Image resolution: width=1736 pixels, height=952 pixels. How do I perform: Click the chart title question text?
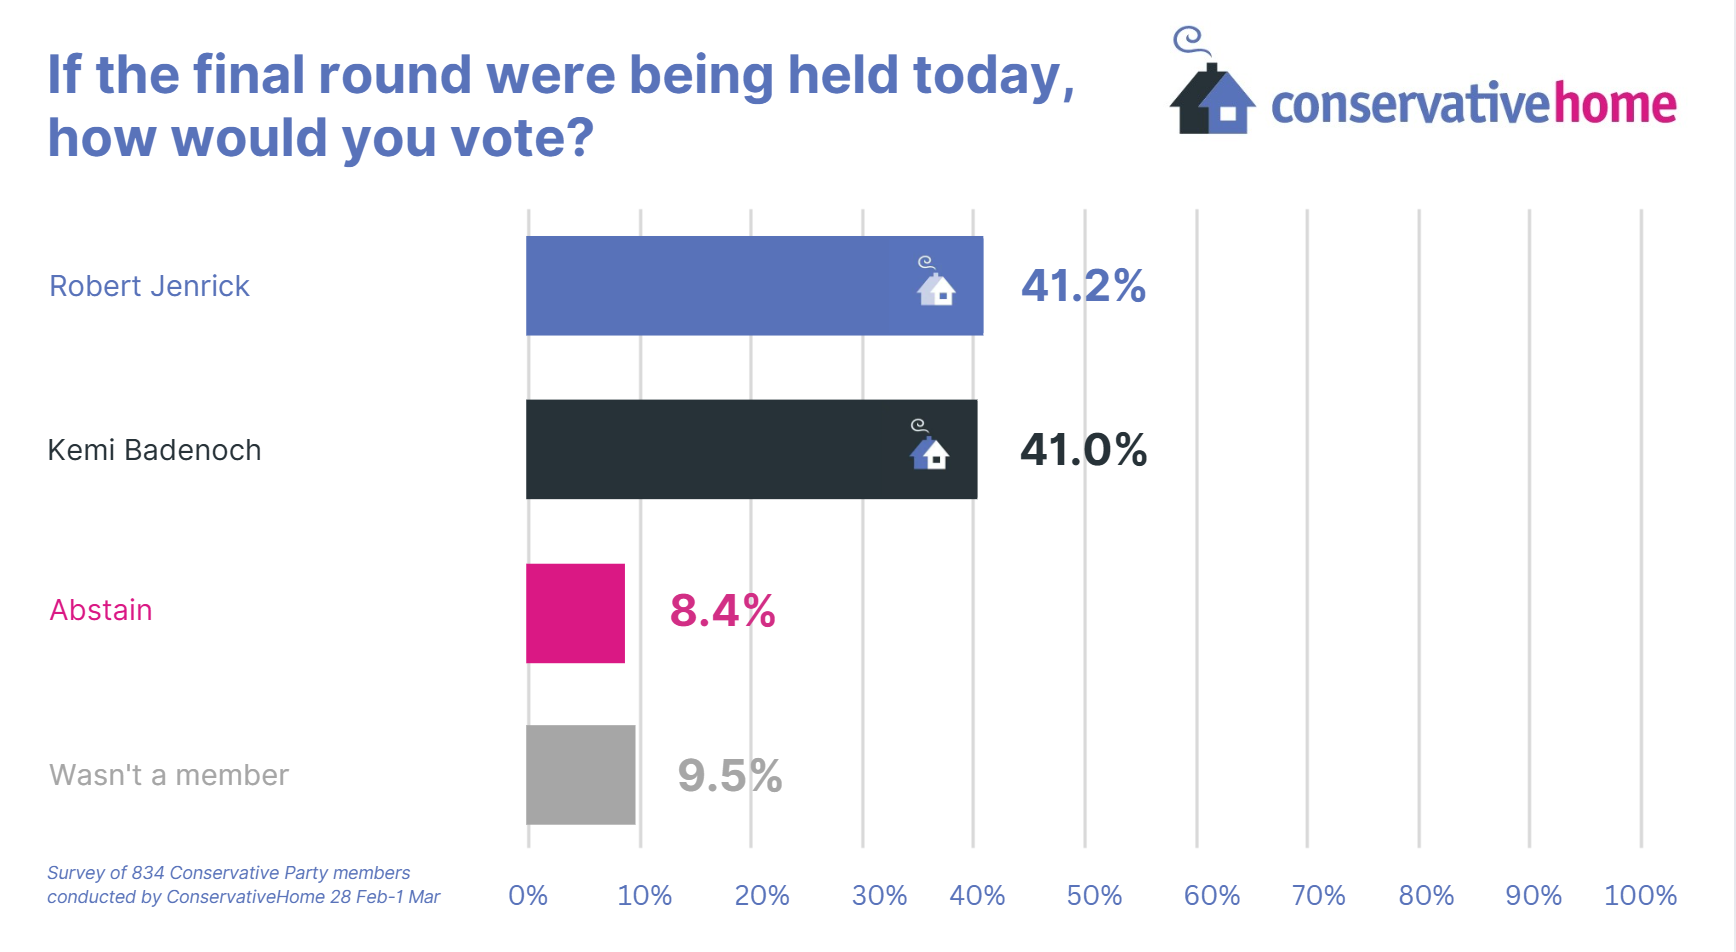[x=560, y=105]
